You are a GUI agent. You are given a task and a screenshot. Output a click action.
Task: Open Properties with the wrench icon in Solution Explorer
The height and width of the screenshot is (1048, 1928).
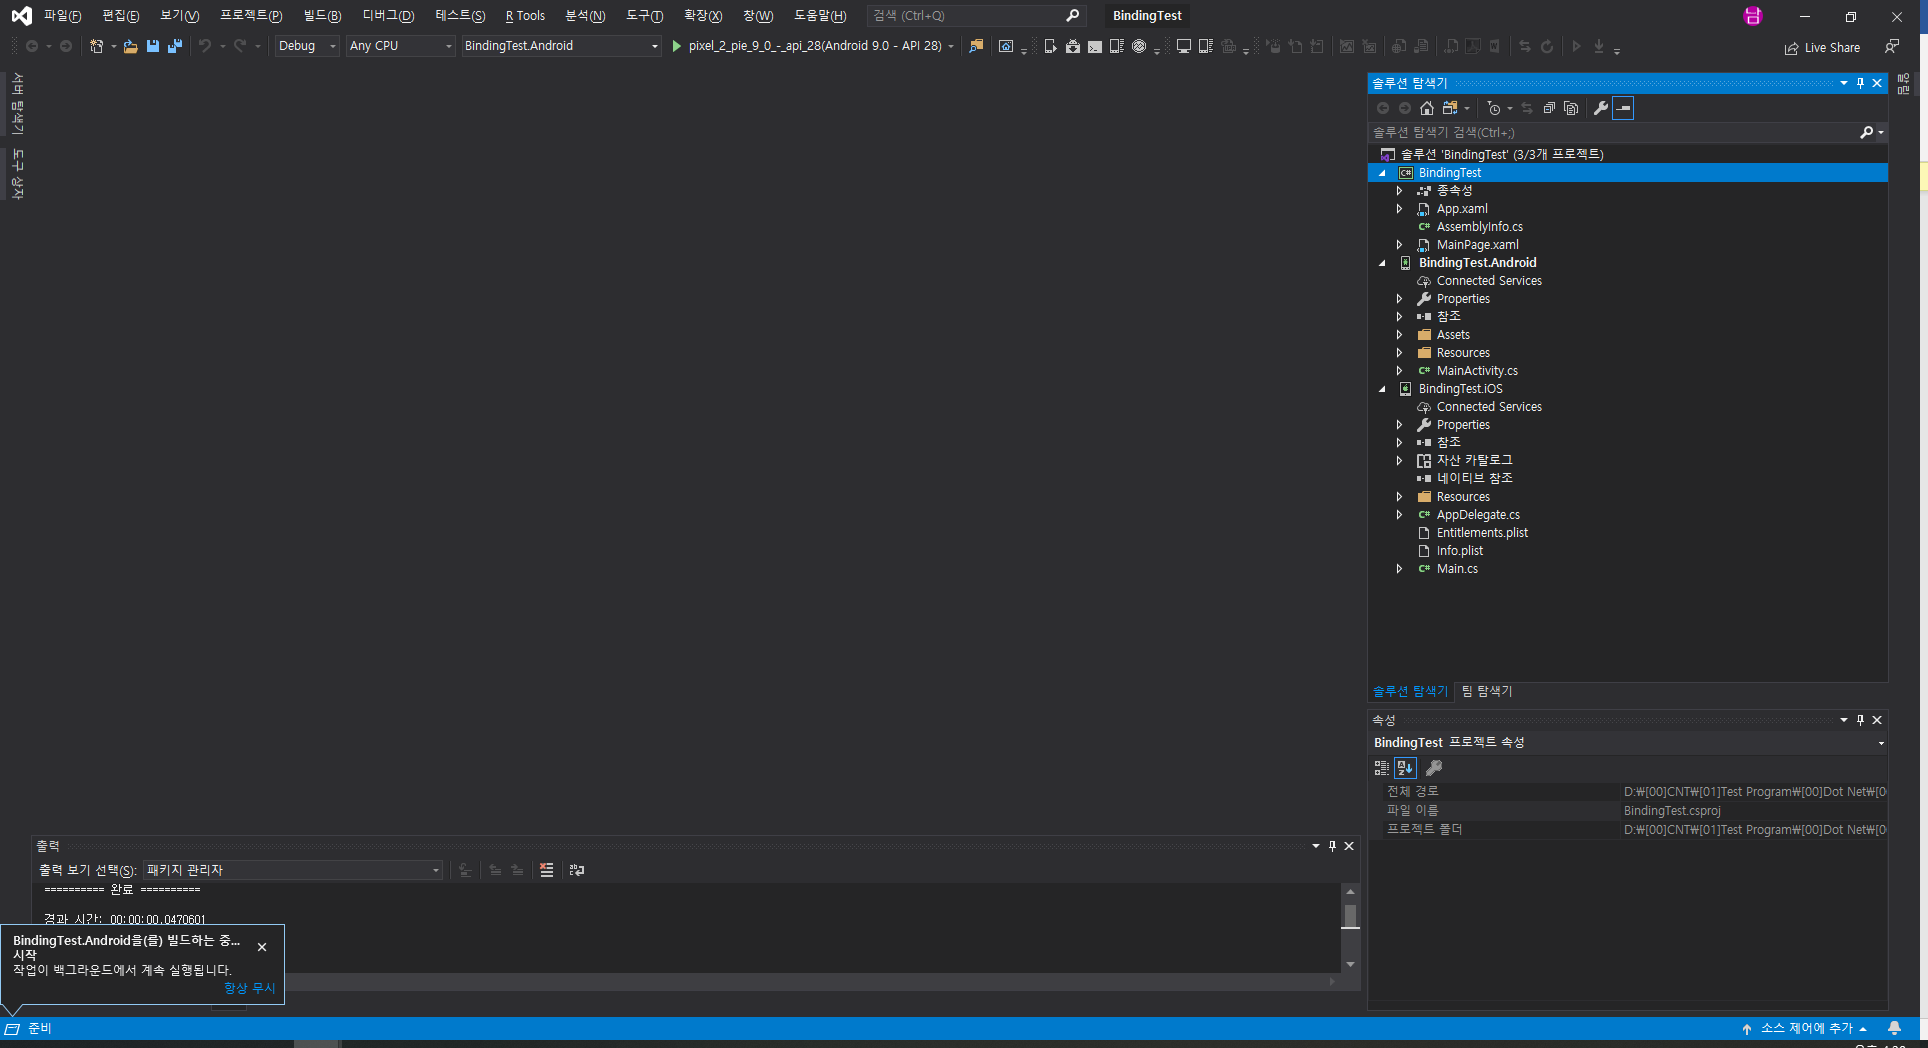1600,108
